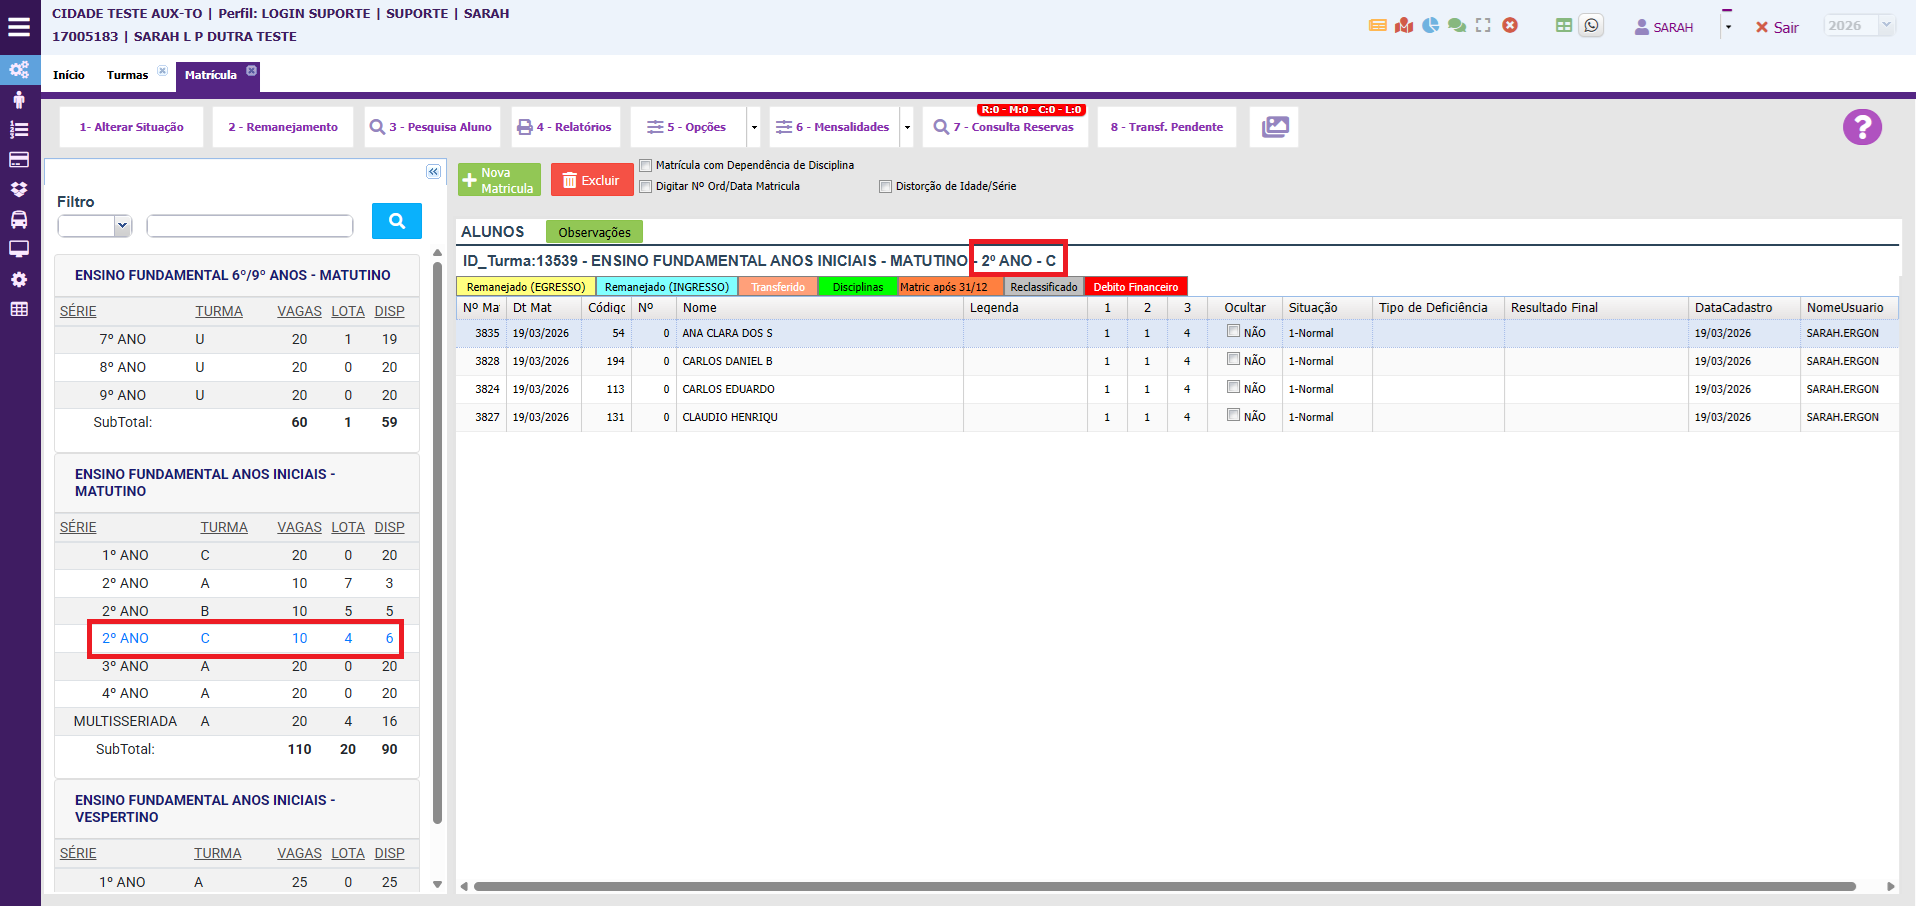Click the image gallery toolbar icon

pyautogui.click(x=1274, y=127)
